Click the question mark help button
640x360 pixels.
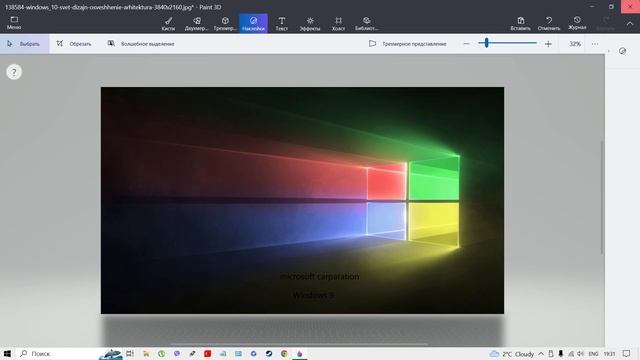tap(14, 72)
